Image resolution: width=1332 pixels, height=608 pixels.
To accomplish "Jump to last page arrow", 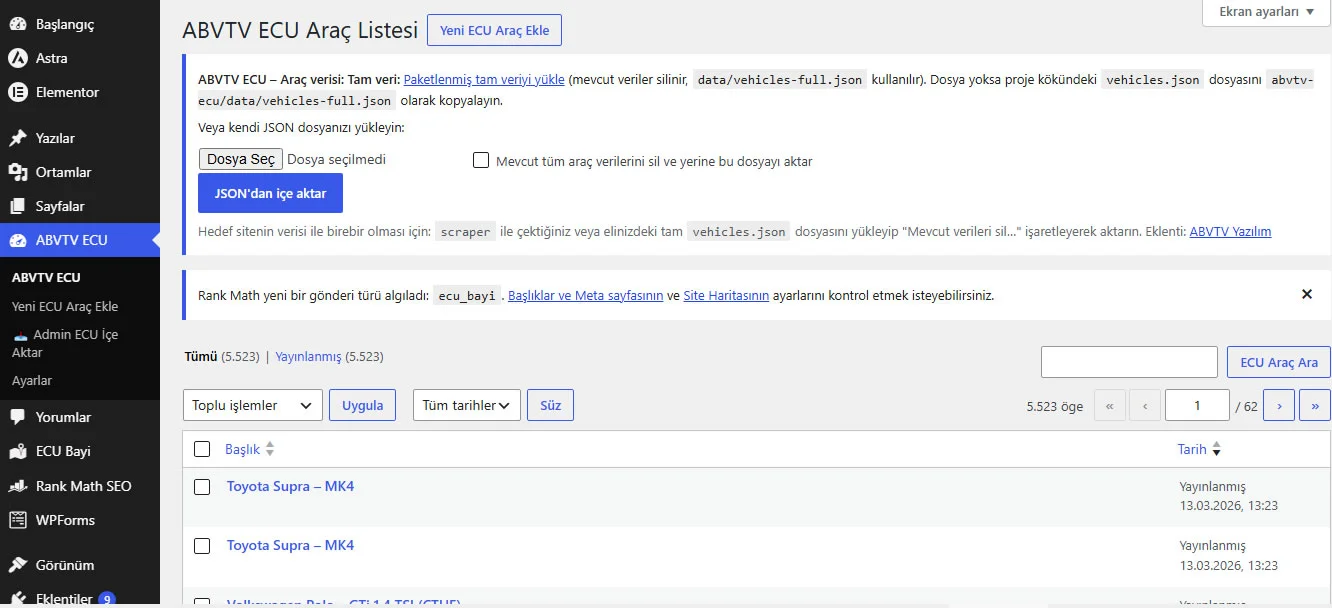I will point(1314,405).
